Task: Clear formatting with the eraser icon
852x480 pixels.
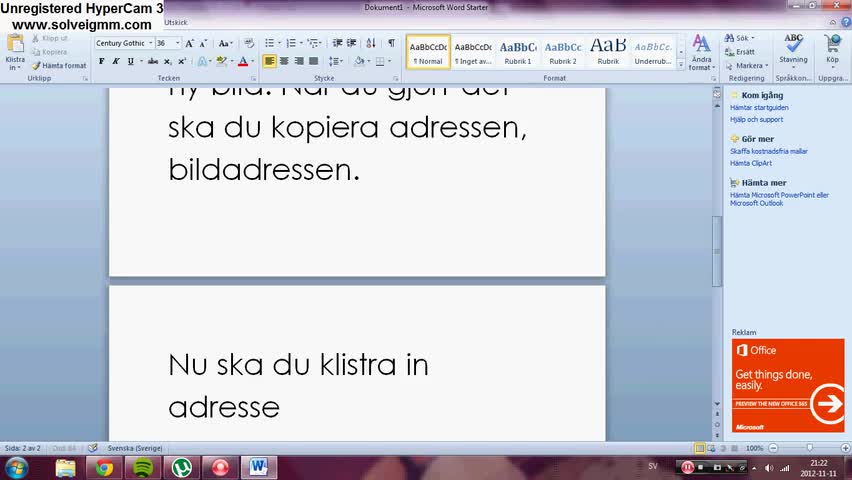Action: tap(249, 43)
